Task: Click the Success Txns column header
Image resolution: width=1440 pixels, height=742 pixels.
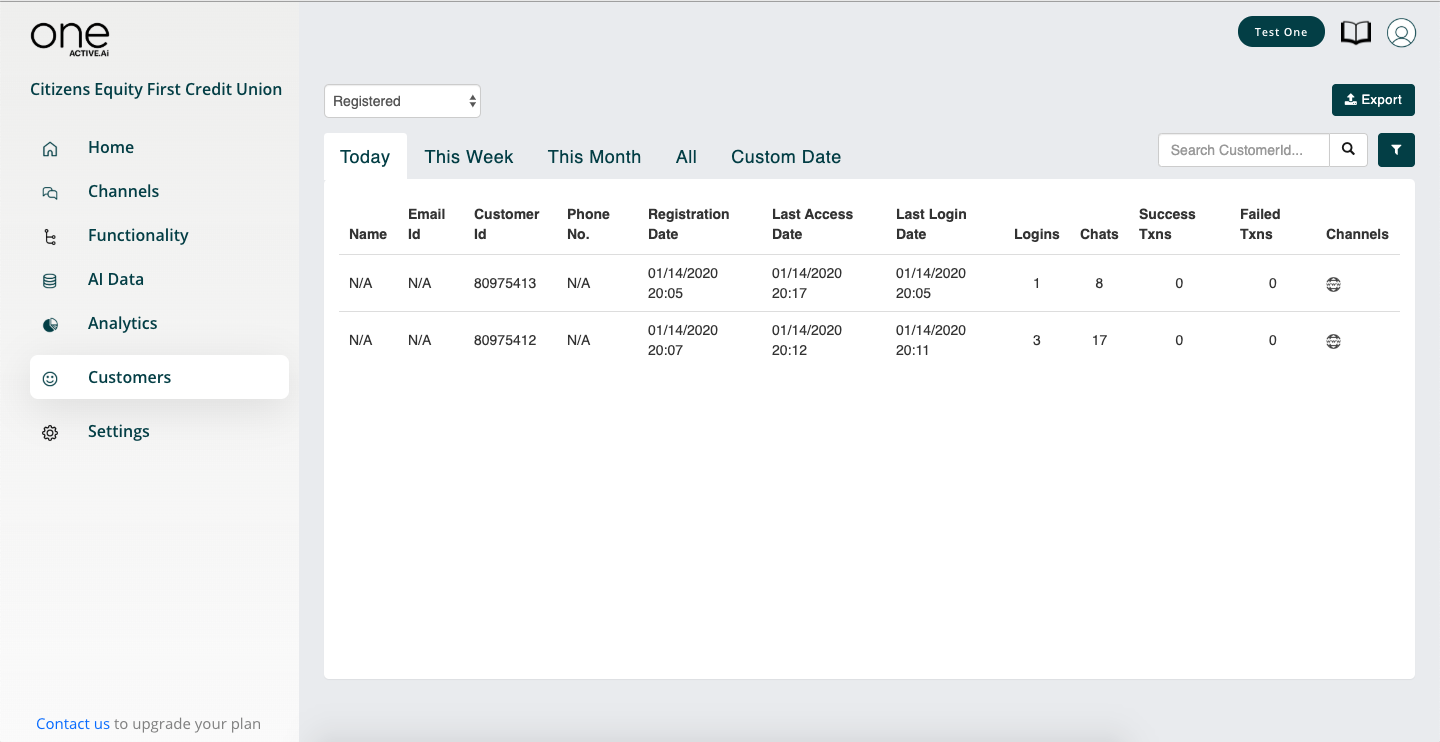Action: (x=1167, y=224)
